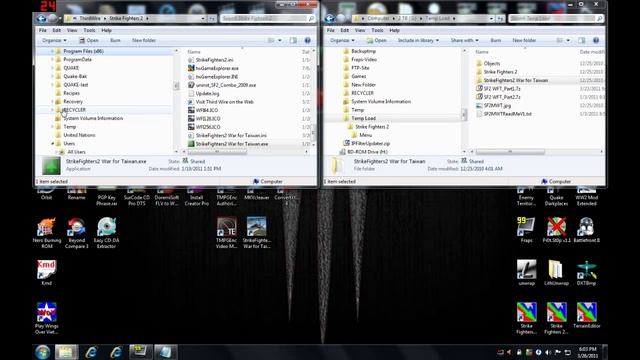
Task: Open the TMPGEnc Video Mastering desktop icon
Action: pos(227,233)
